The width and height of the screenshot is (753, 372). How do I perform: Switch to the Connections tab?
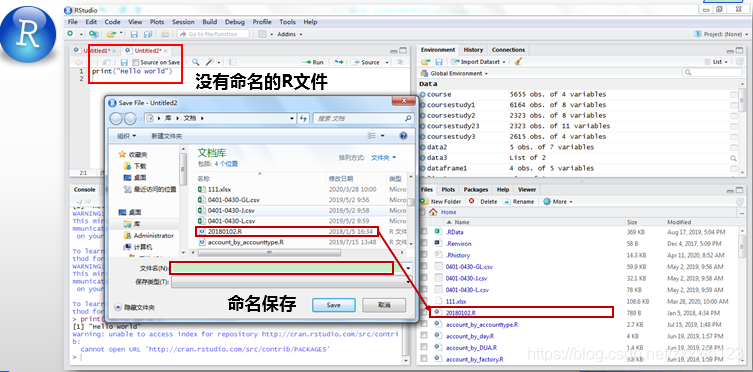[509, 50]
